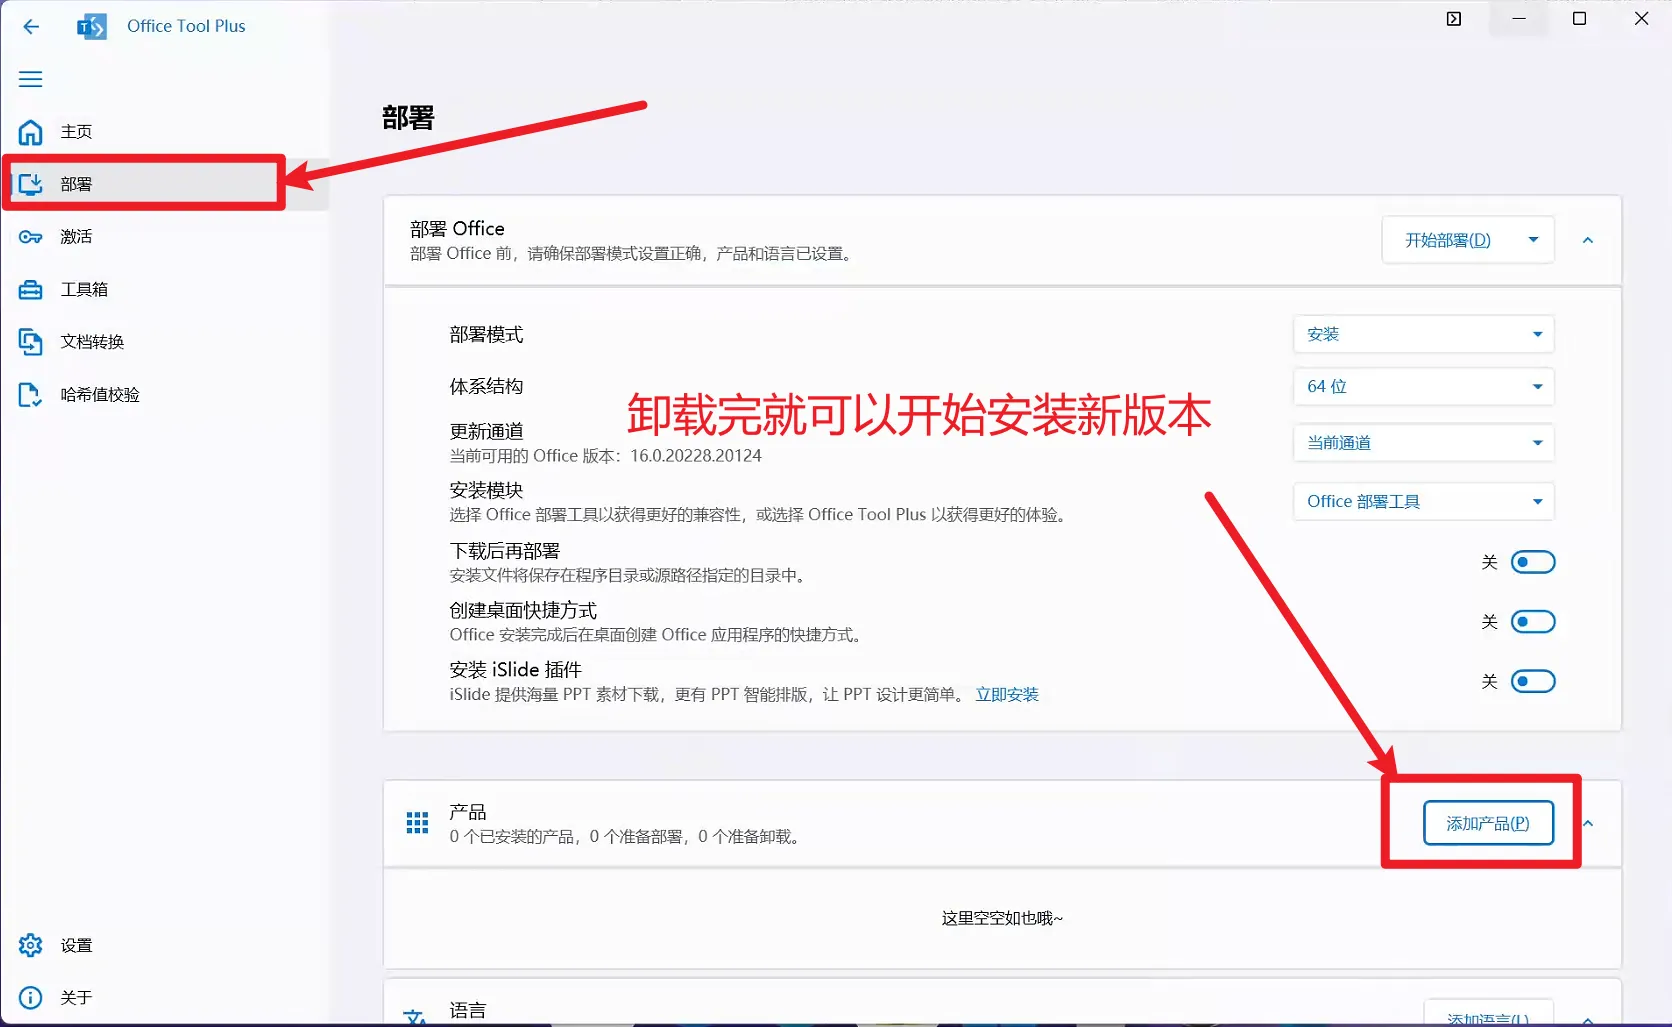1672x1027 pixels.
Task: Click the 更新通道 label
Action: [x=486, y=431]
